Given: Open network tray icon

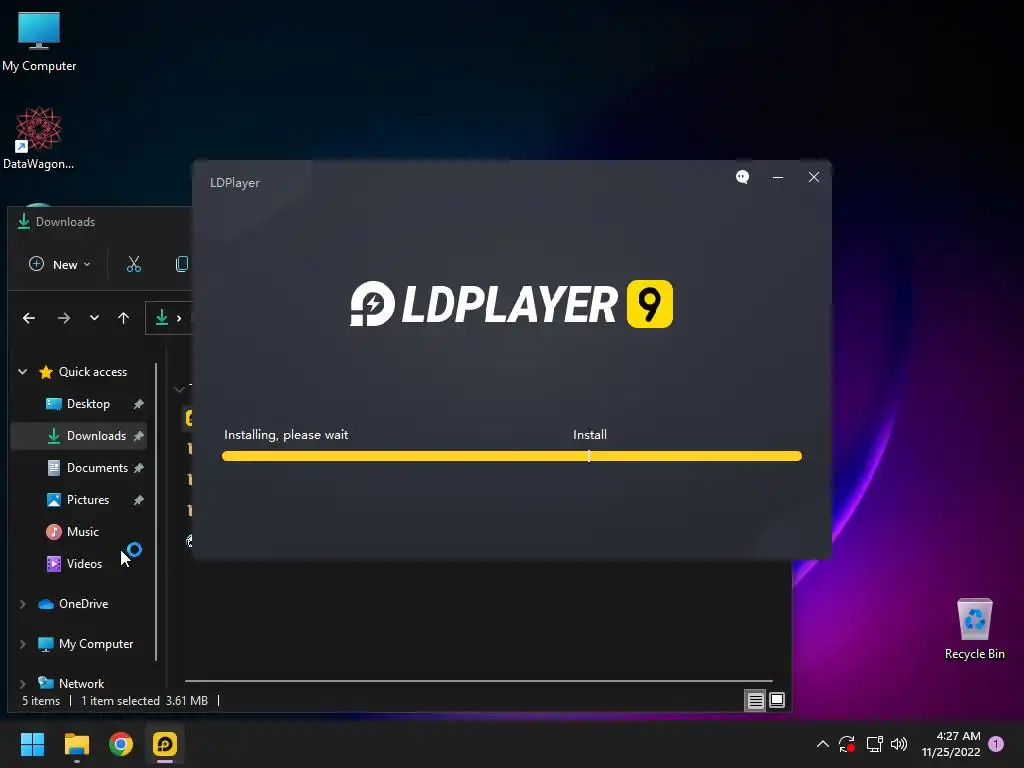Looking at the screenshot, I should [x=874, y=744].
